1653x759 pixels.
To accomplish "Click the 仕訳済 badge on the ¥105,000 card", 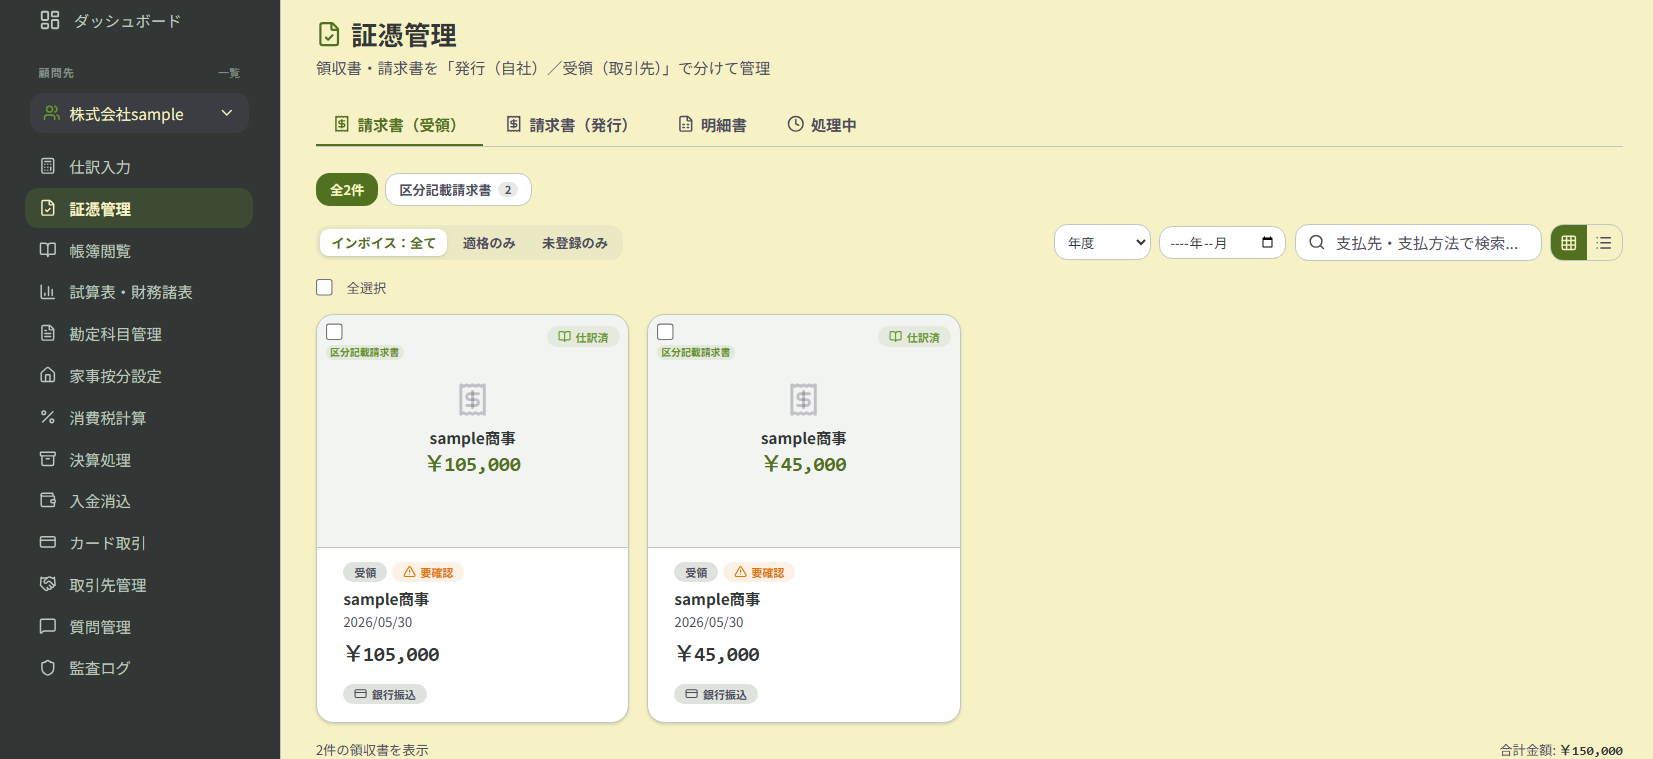I will (583, 337).
